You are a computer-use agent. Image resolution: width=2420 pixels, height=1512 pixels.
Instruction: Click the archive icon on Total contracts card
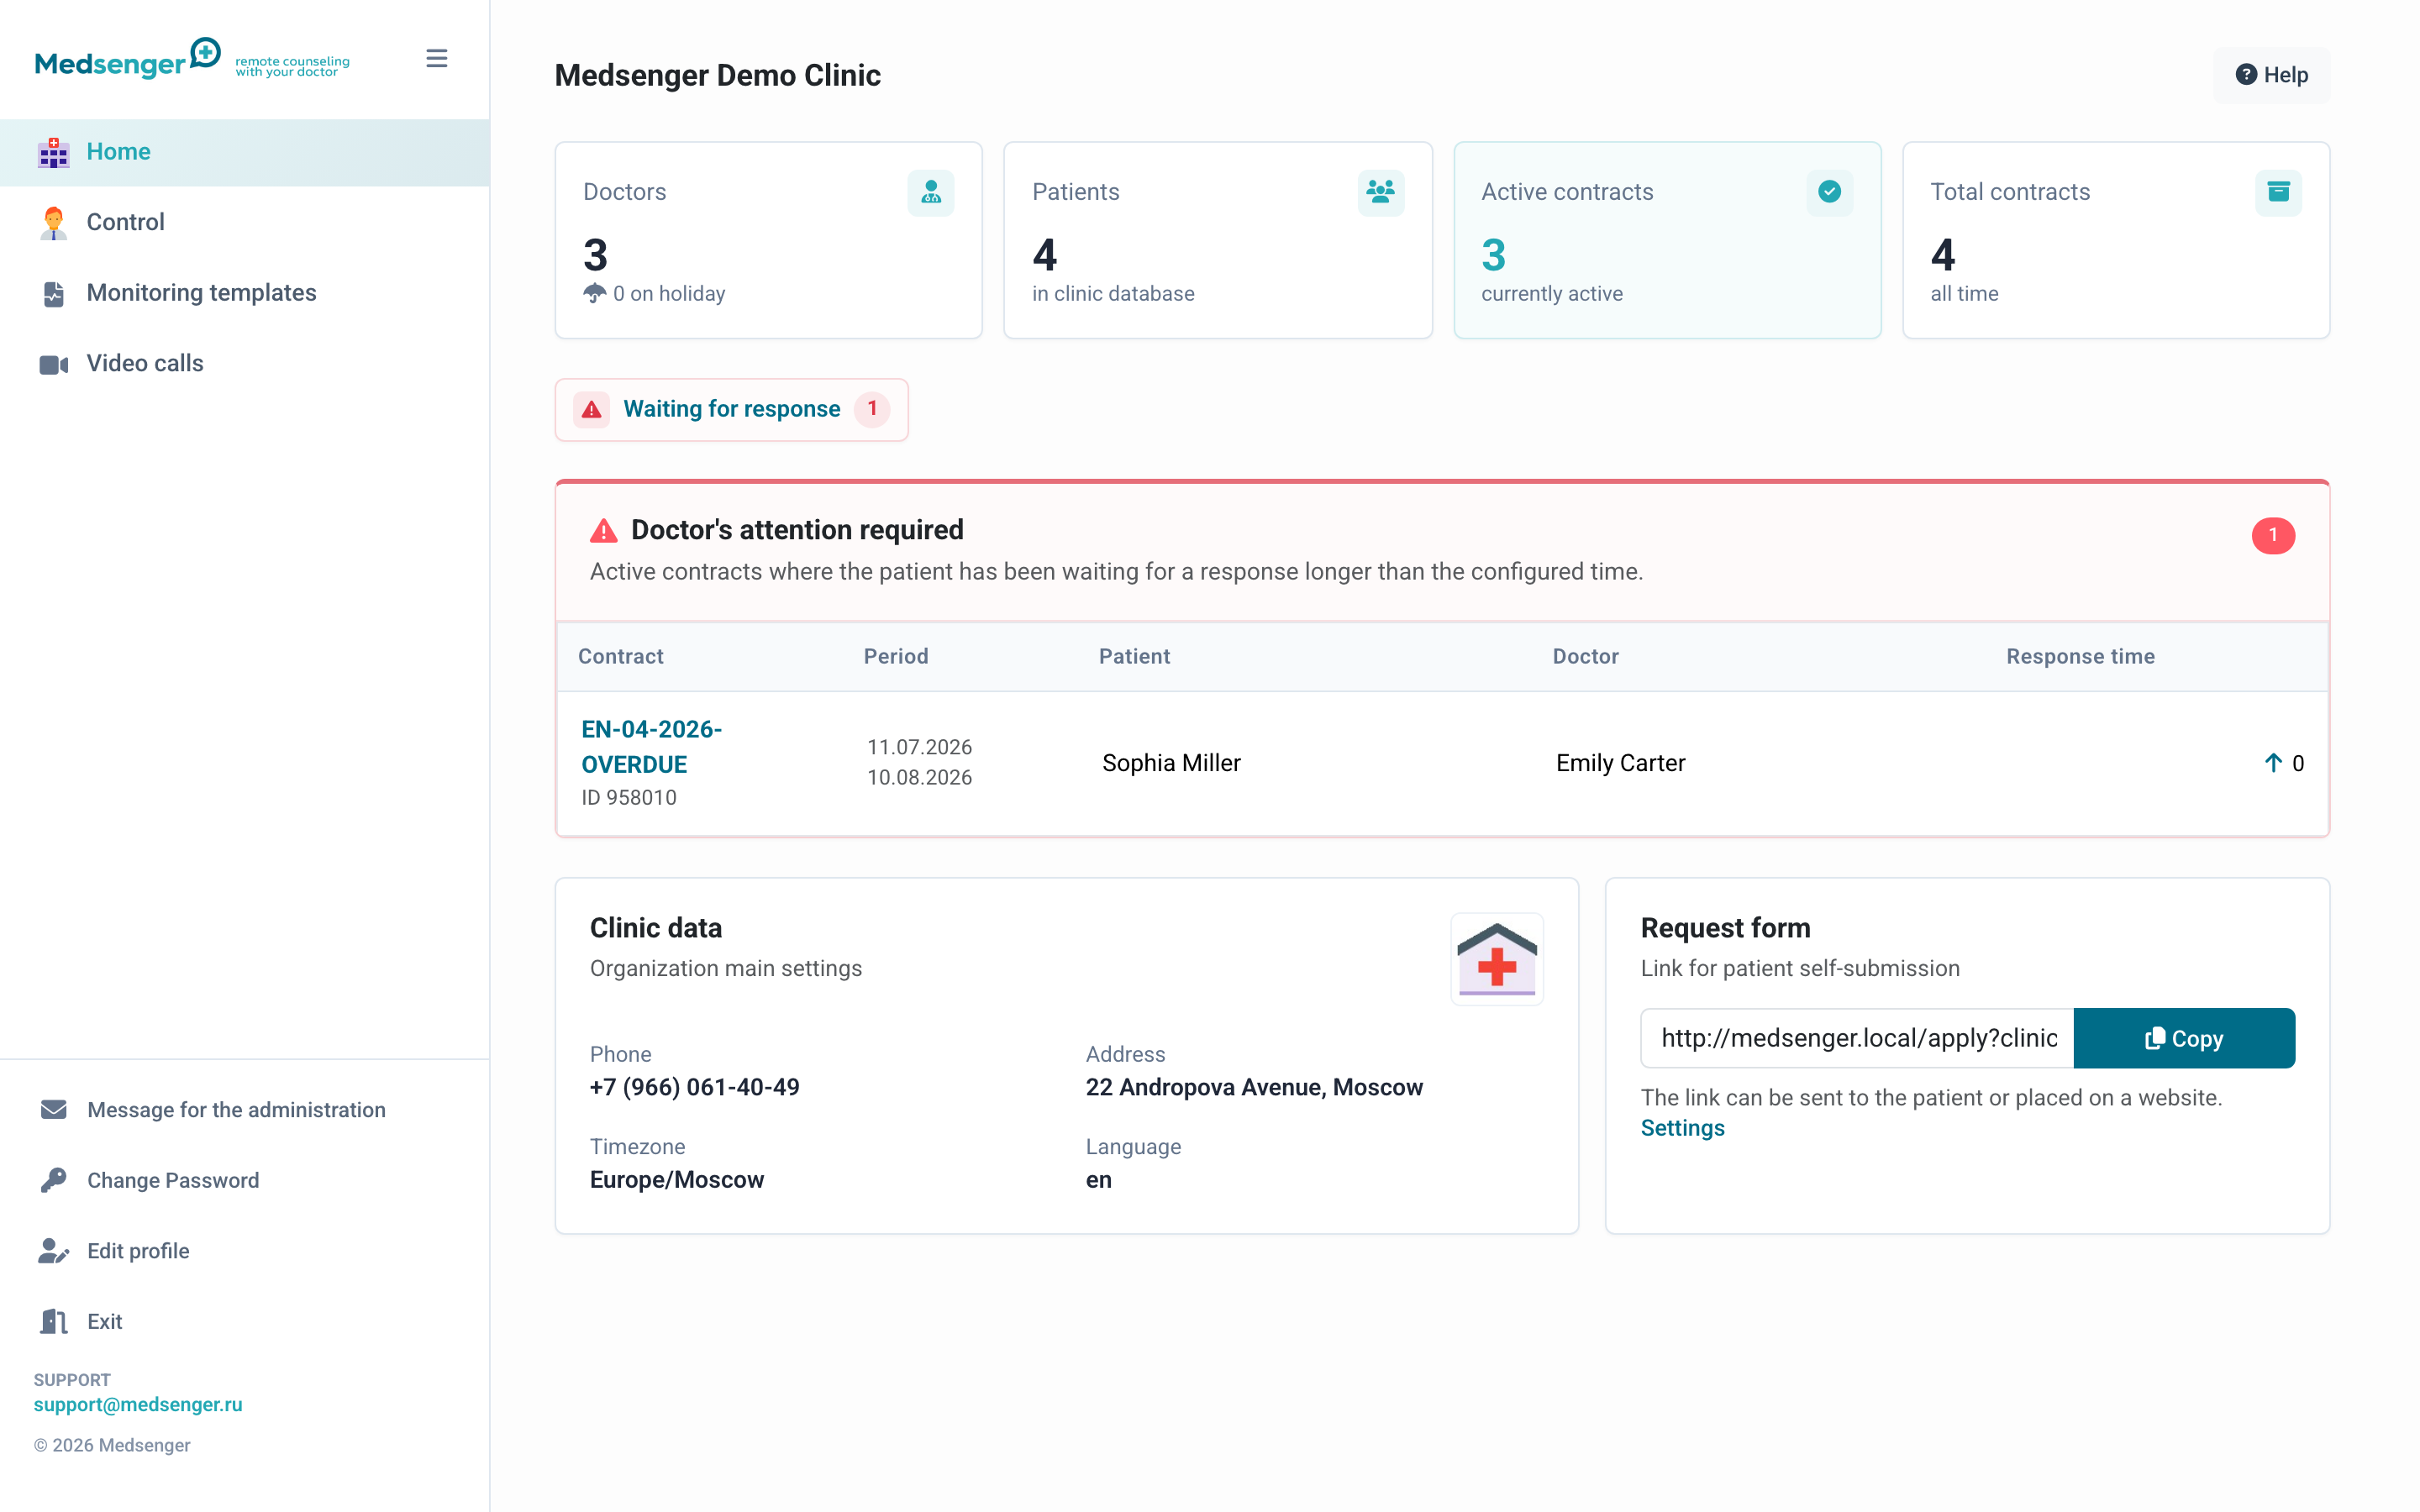click(2279, 192)
